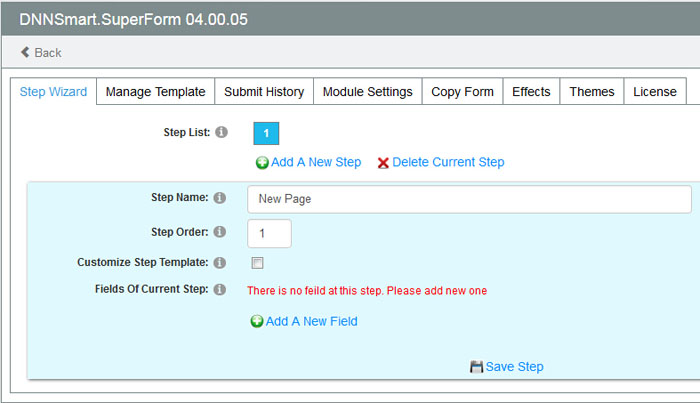700x403 pixels.
Task: Click info icon for Customize Step Template
Action: pyautogui.click(x=220, y=263)
